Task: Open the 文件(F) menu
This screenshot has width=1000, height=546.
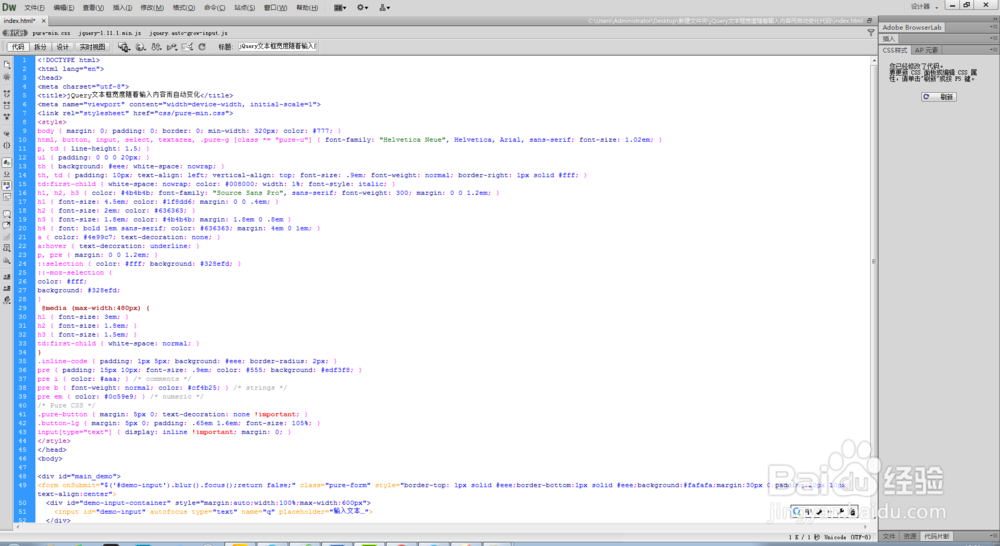Action: pyautogui.click(x=34, y=8)
